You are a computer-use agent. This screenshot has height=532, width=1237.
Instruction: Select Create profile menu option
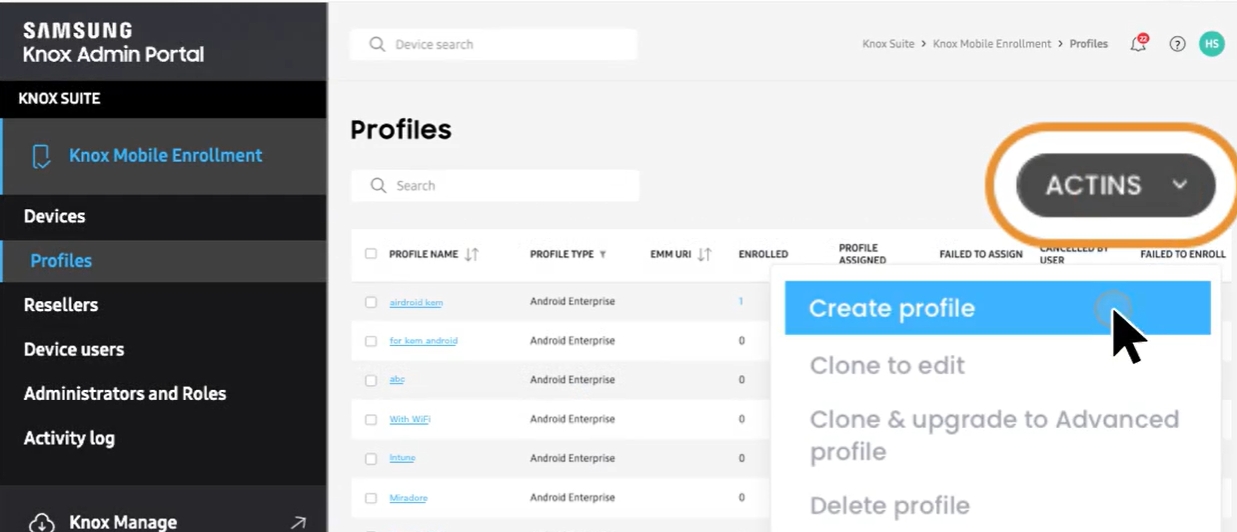click(x=997, y=308)
